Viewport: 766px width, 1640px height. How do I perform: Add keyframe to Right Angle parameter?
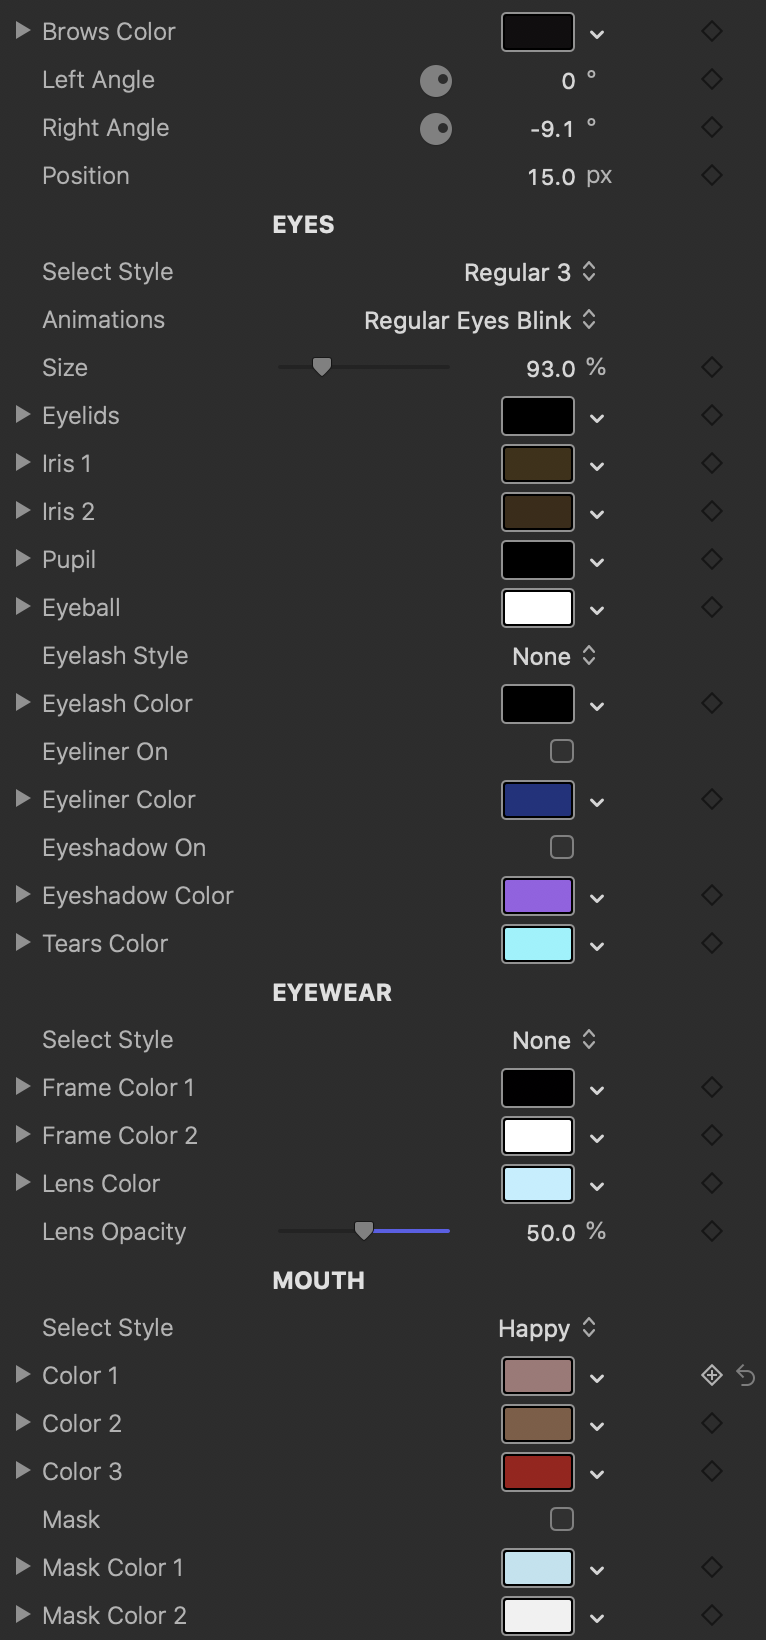coord(711,128)
